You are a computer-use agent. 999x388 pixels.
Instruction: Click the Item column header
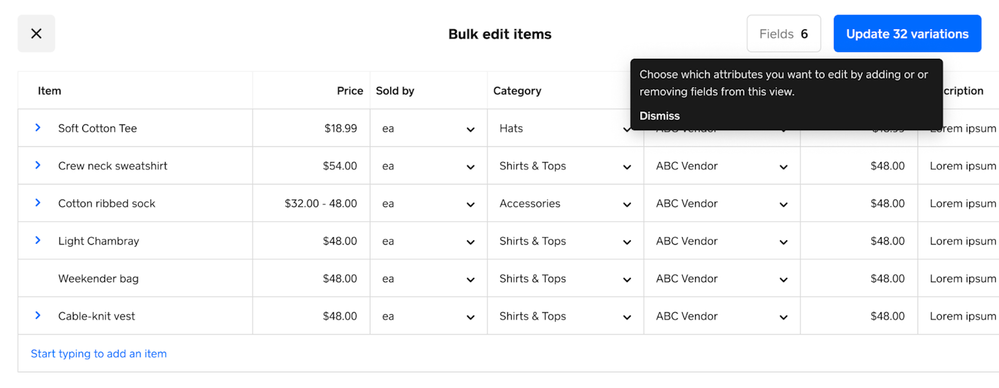50,91
